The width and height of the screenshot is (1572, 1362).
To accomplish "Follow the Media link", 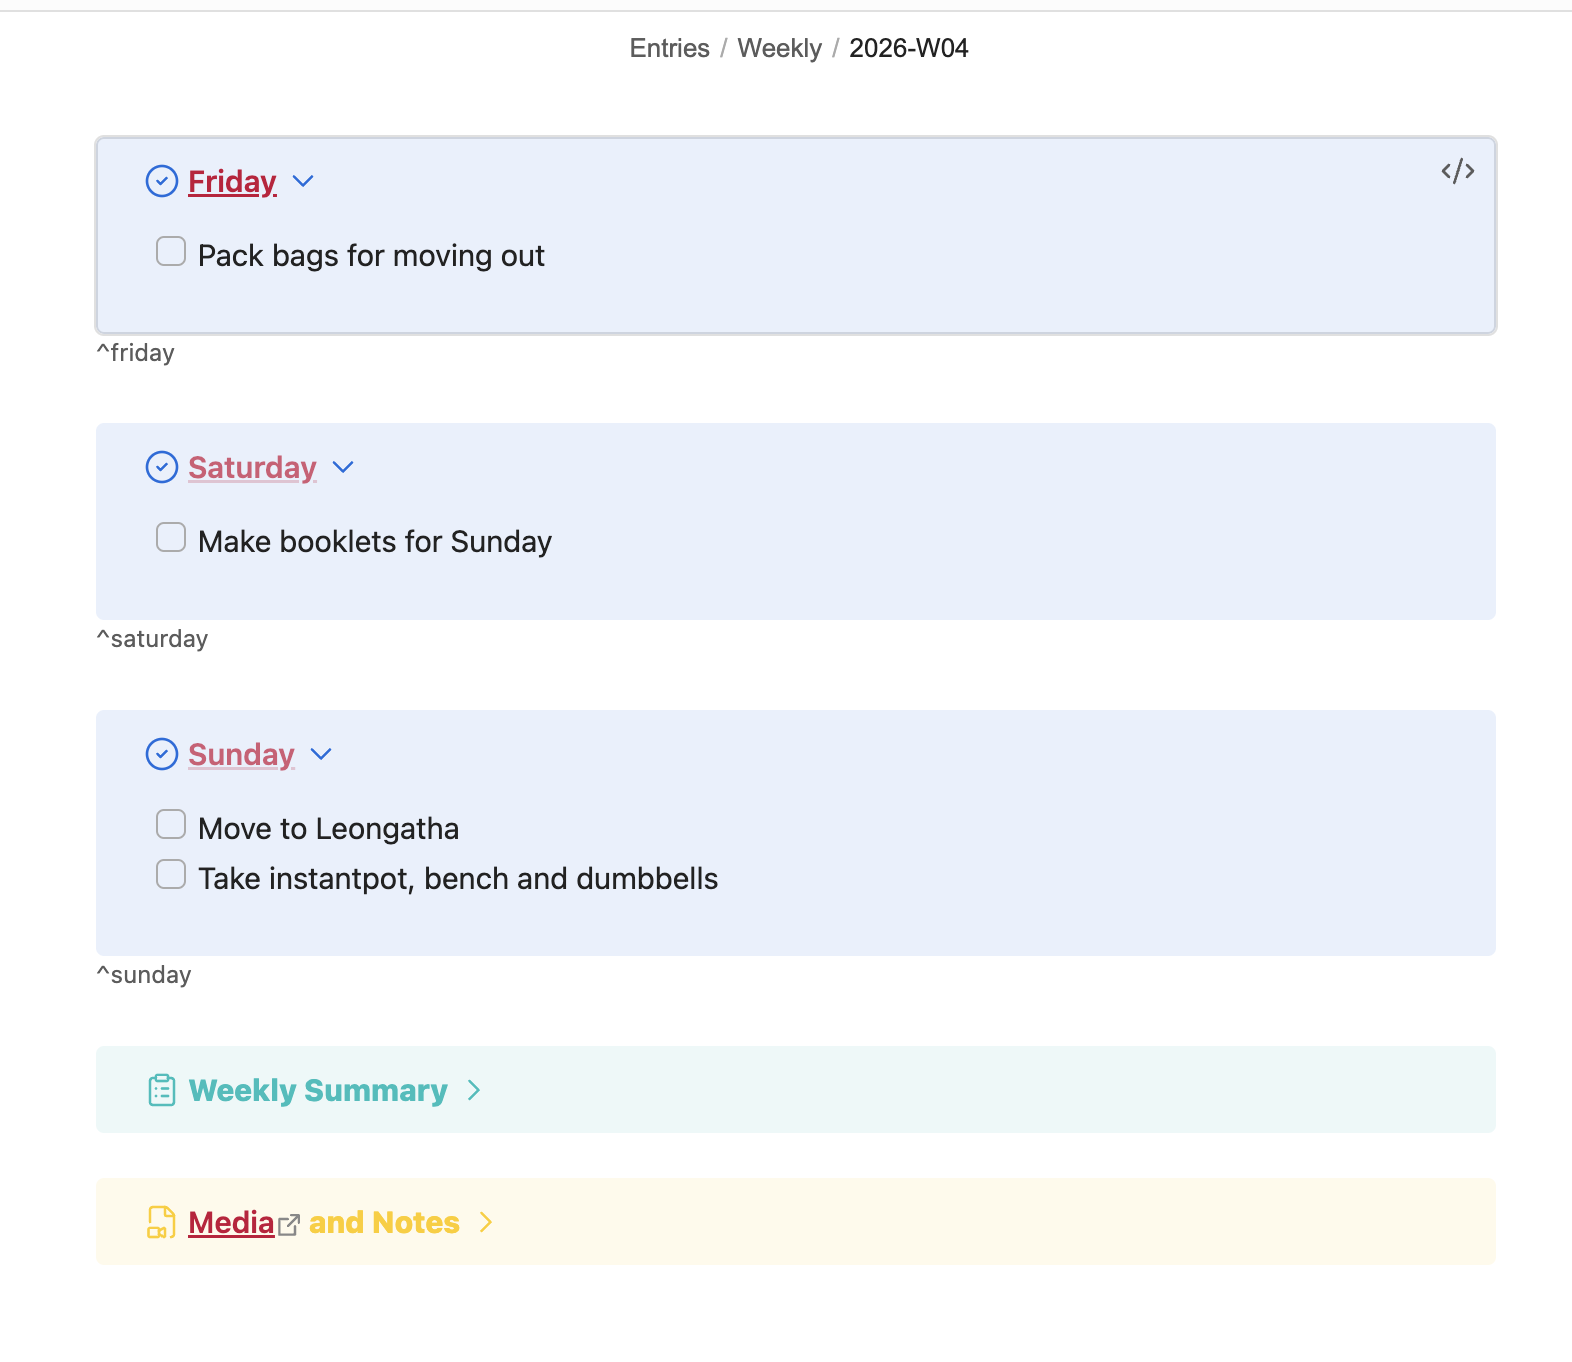I will pyautogui.click(x=231, y=1222).
